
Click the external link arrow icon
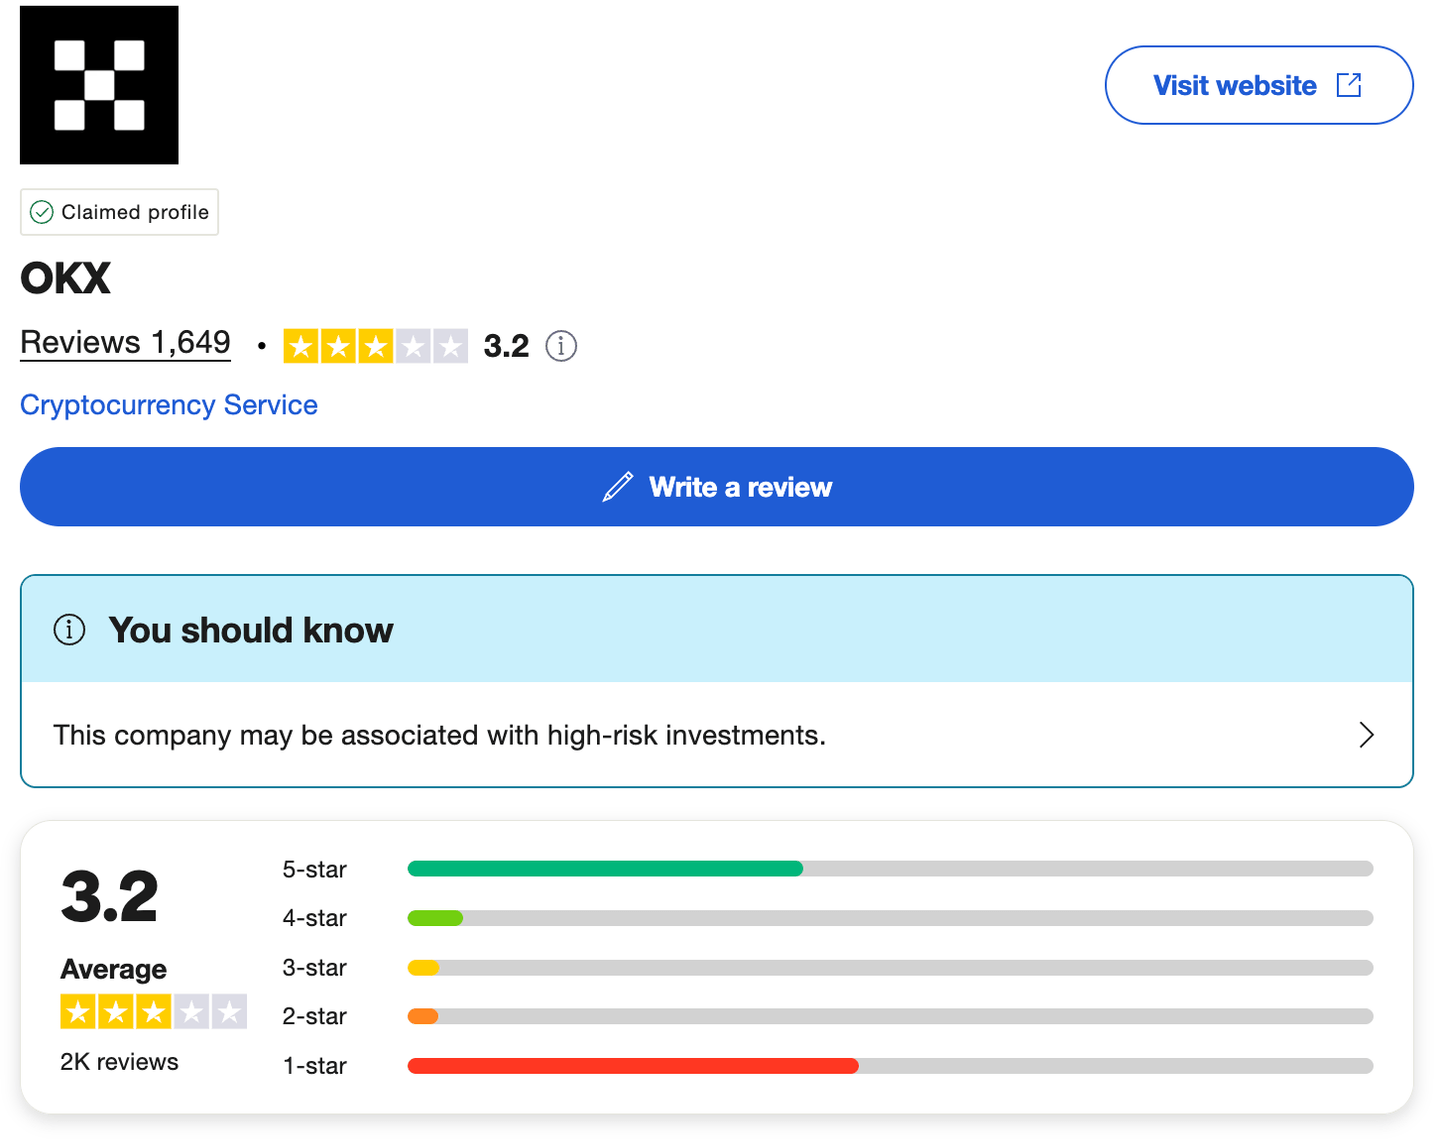click(x=1349, y=85)
